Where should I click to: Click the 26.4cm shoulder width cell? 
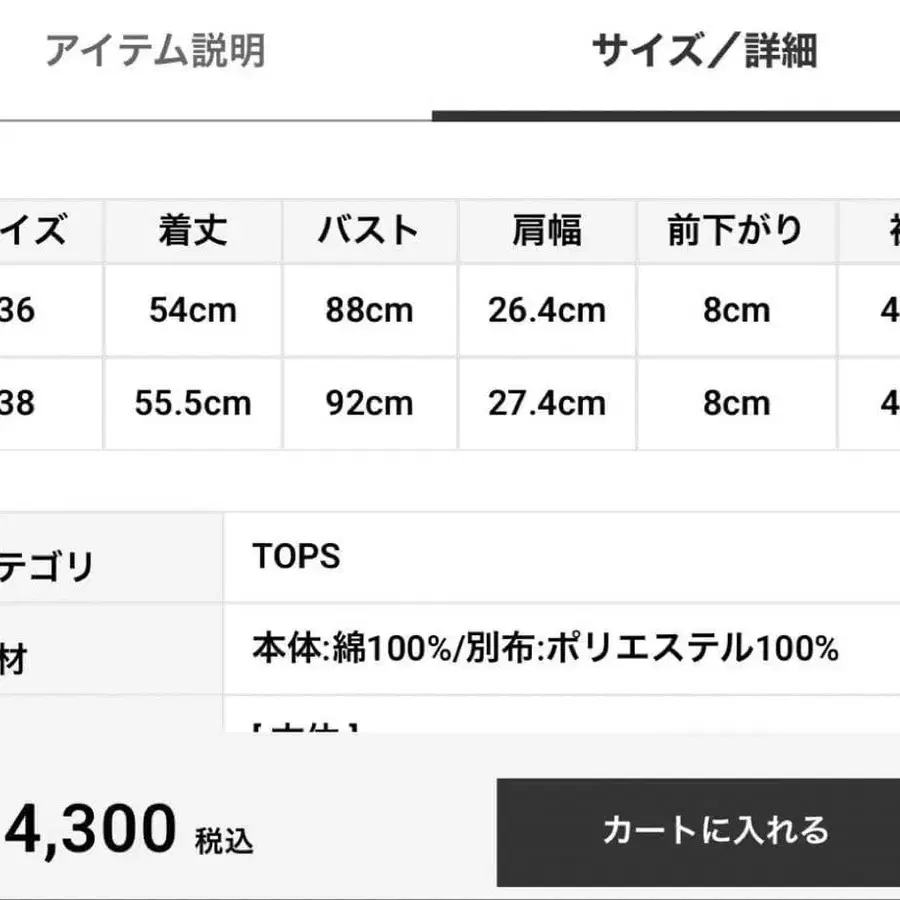pyautogui.click(x=546, y=310)
